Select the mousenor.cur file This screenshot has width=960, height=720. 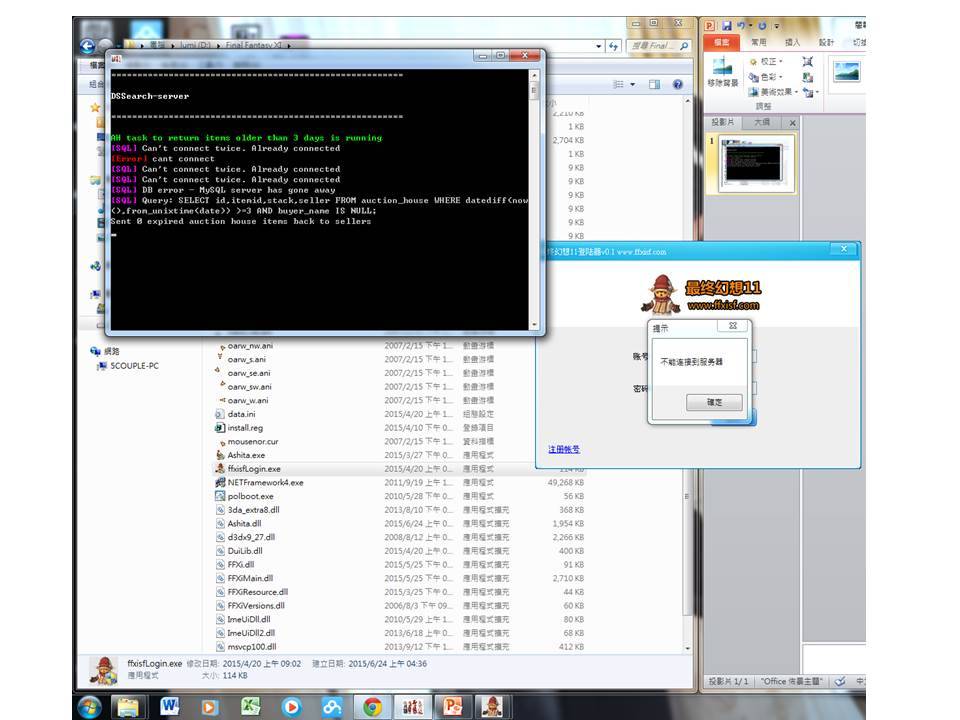point(253,441)
